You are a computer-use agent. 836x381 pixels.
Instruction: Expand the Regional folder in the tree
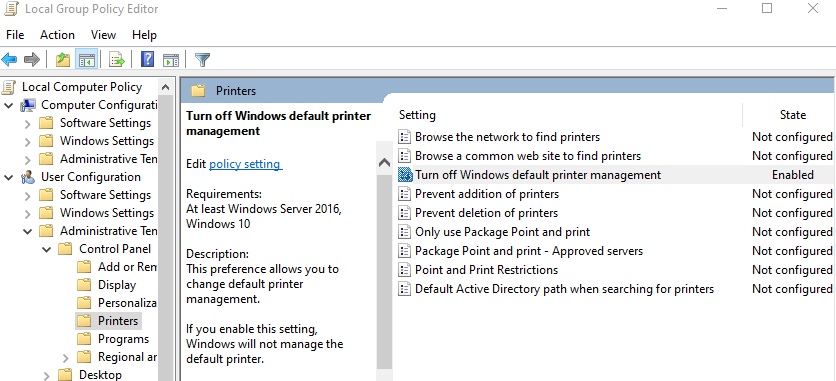point(66,357)
